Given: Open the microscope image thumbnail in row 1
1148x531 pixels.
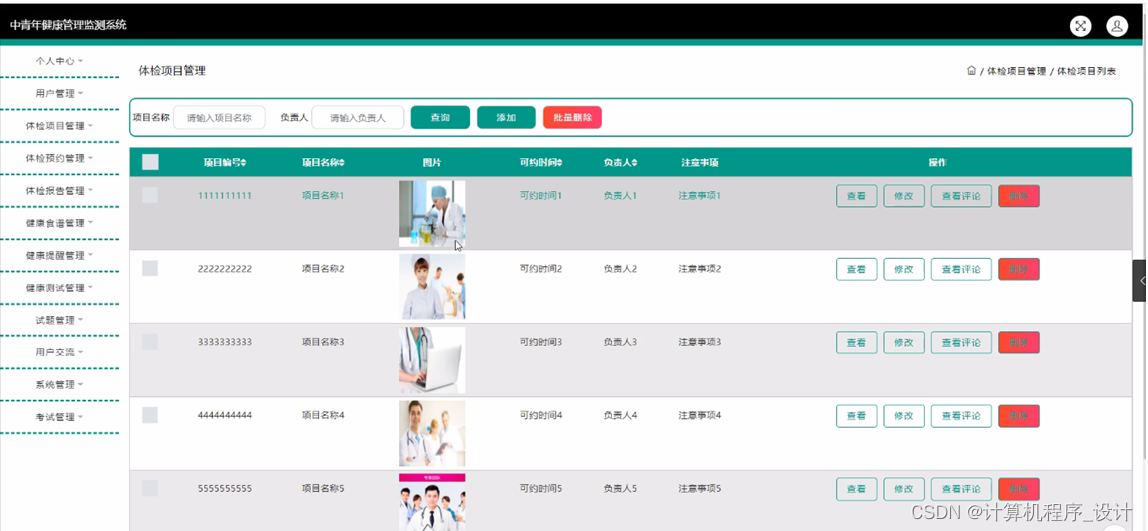Looking at the screenshot, I should [x=432, y=214].
